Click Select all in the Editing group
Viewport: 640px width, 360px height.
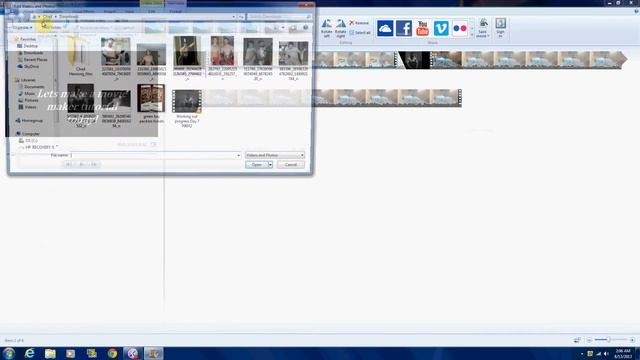tap(360, 33)
